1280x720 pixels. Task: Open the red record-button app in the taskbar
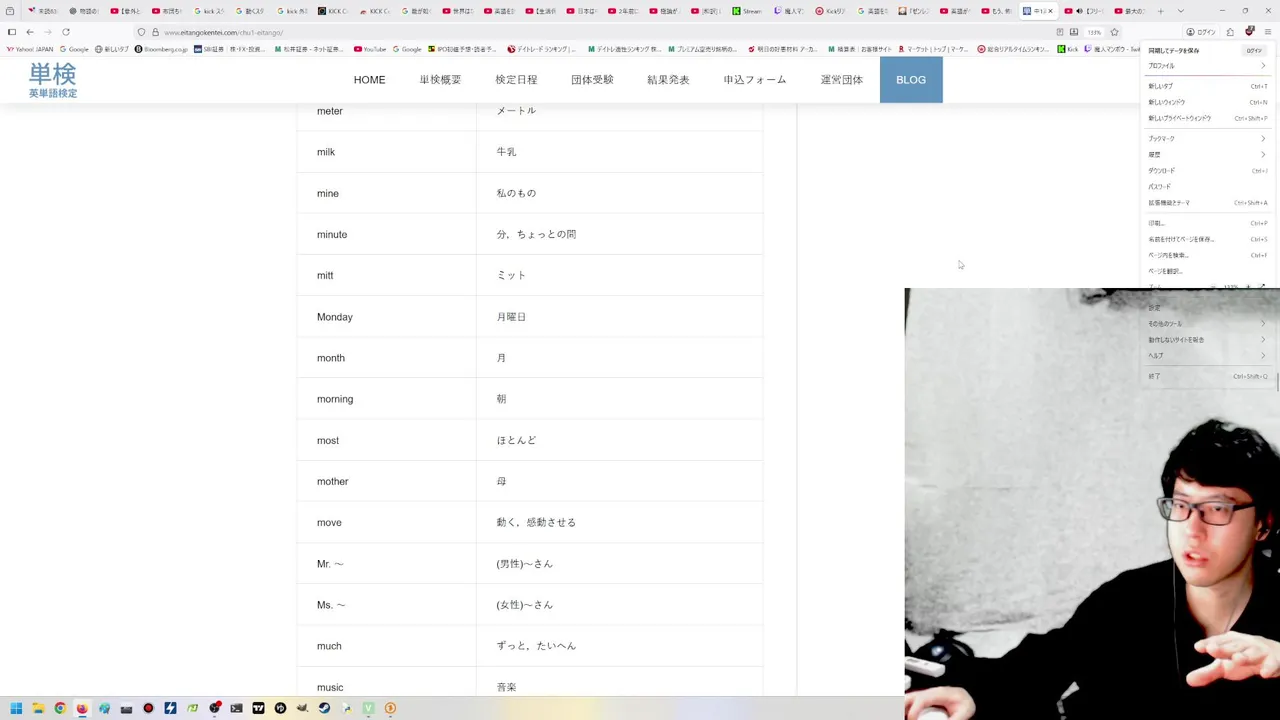(148, 708)
